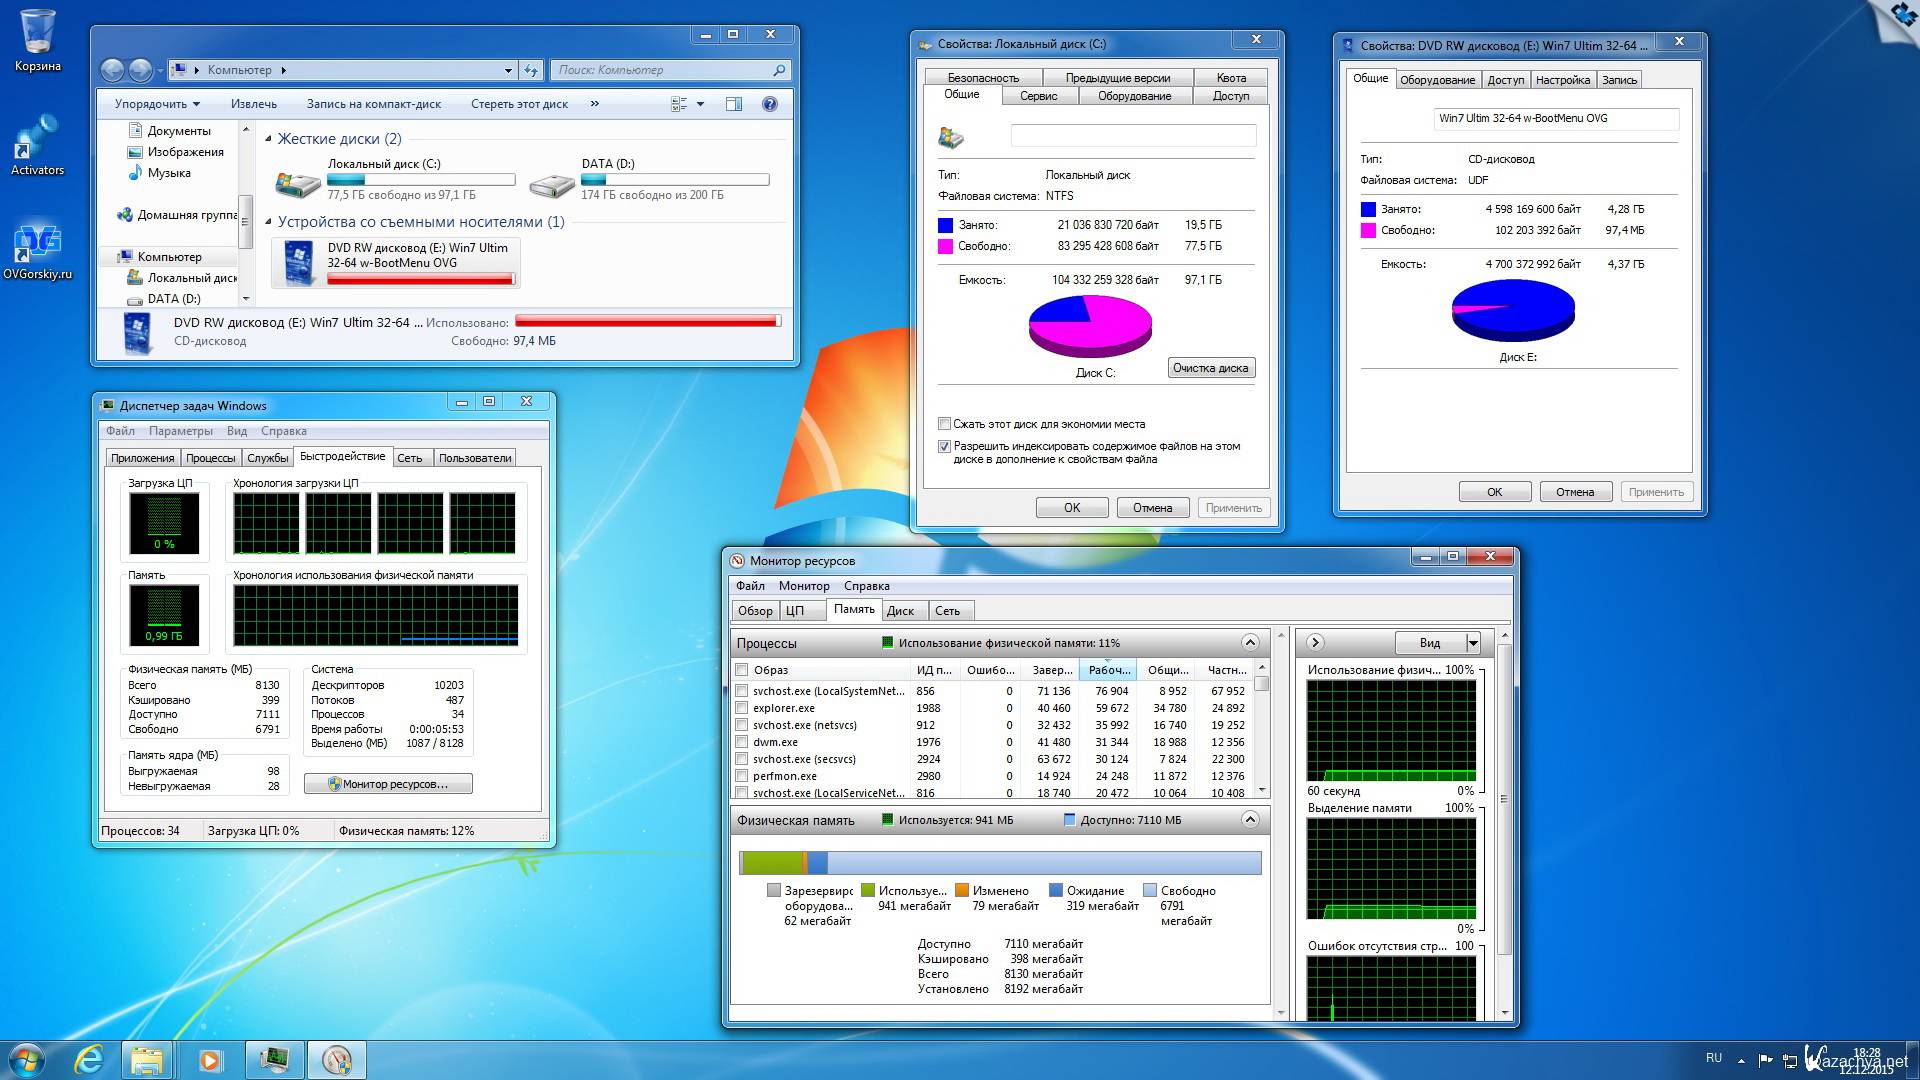Open Explorer help question-mark icon

point(770,104)
